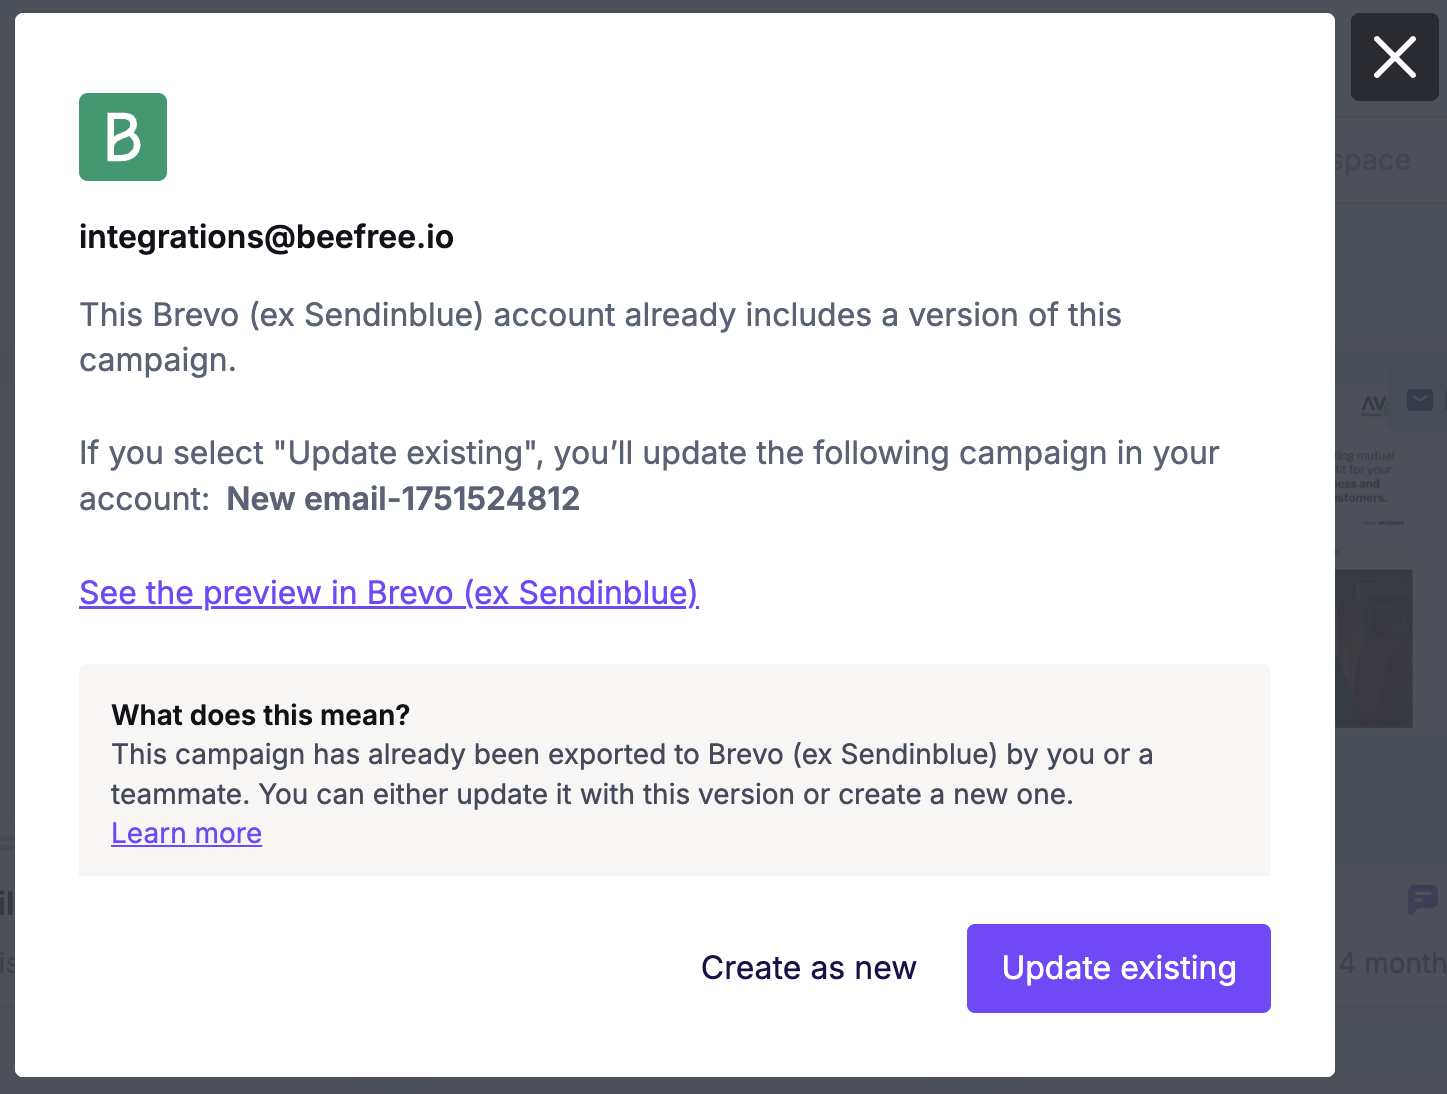Click the sentence about account already including campaign

click(600, 337)
